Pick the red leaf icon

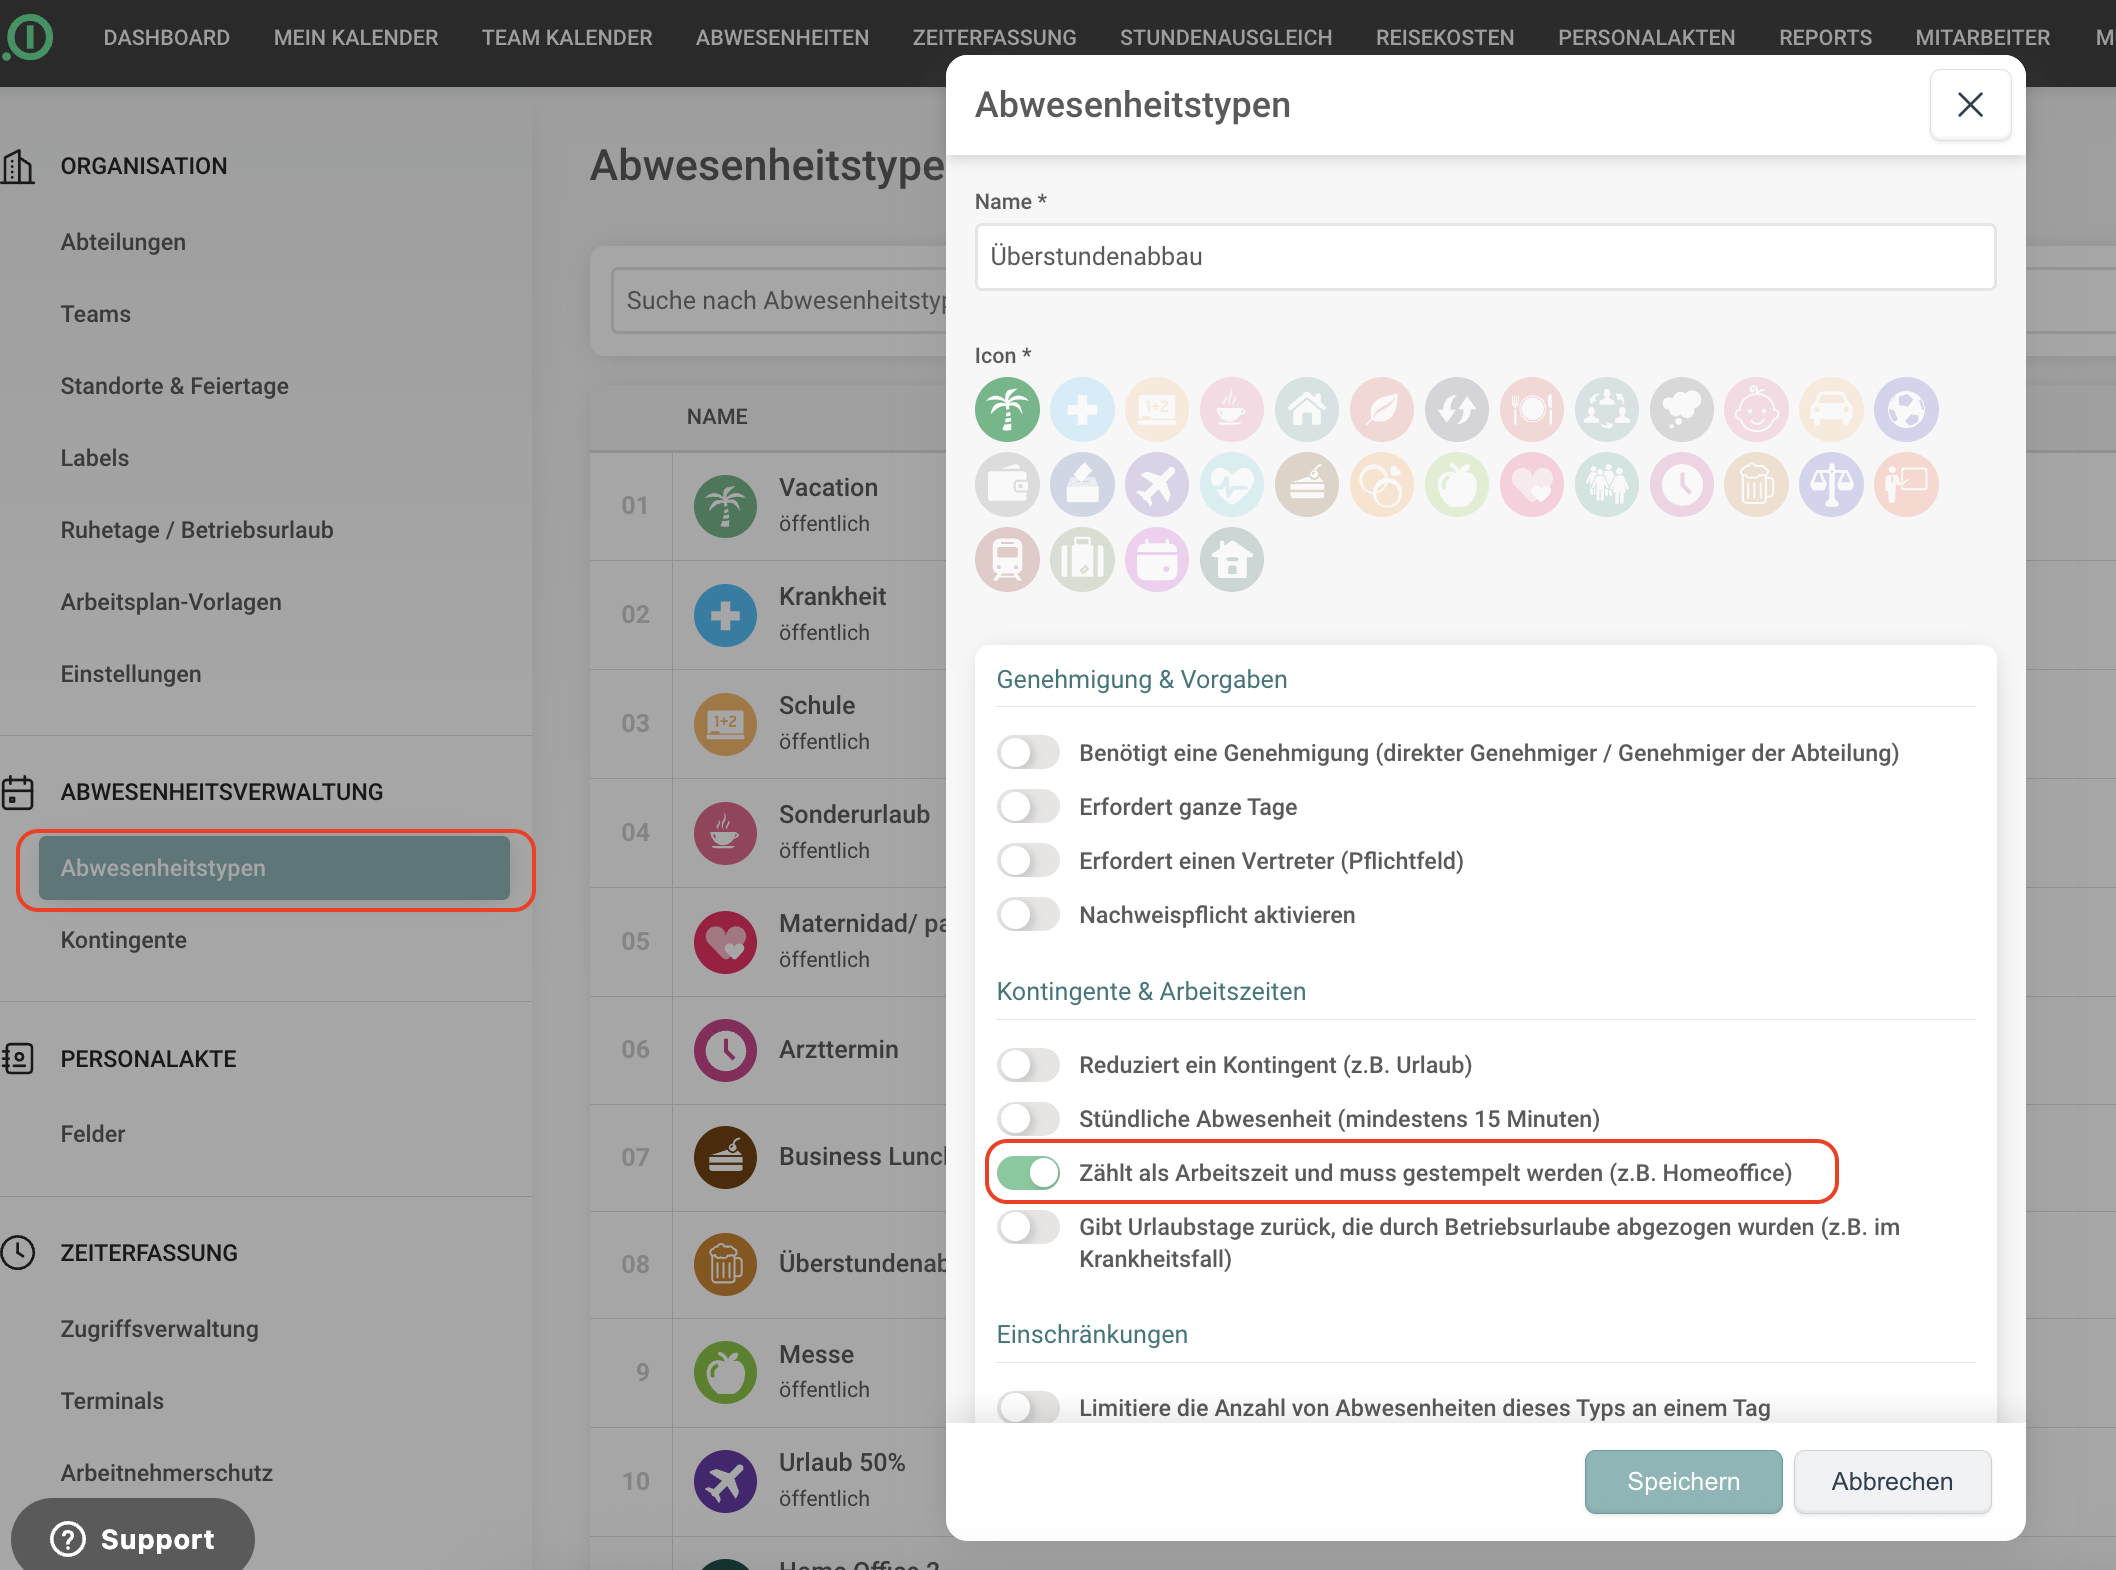[x=1382, y=410]
